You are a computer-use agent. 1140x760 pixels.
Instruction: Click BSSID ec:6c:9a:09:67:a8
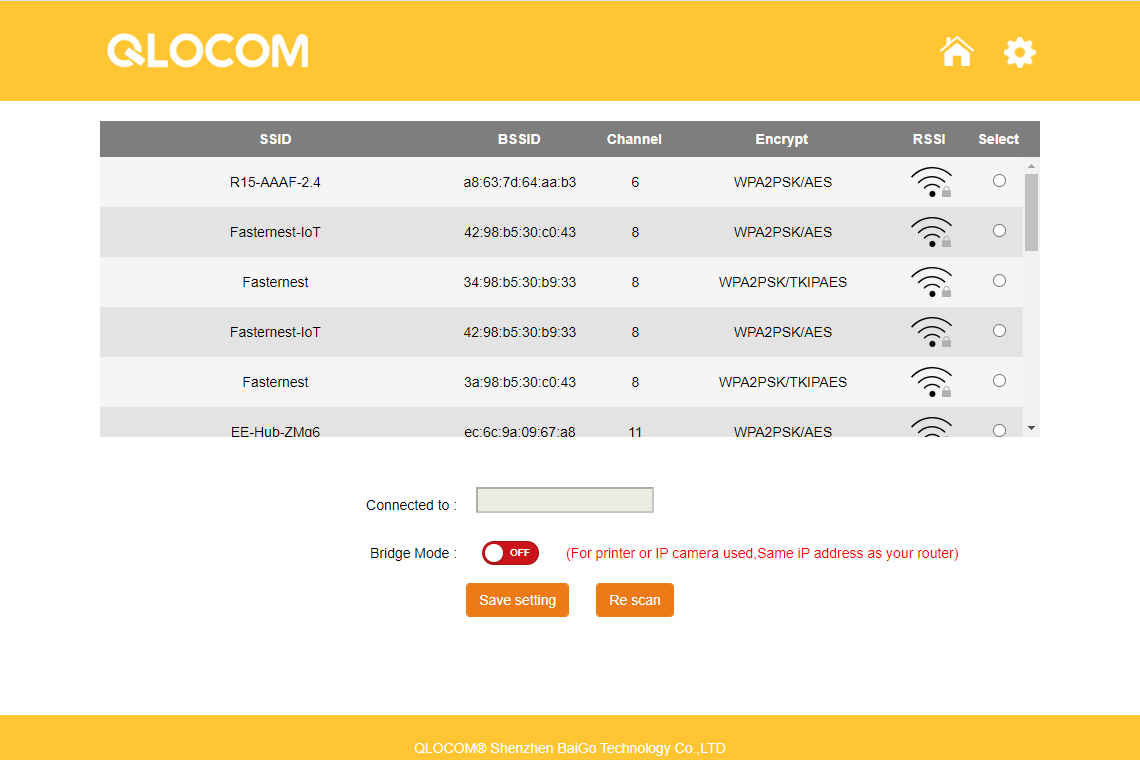coord(520,431)
